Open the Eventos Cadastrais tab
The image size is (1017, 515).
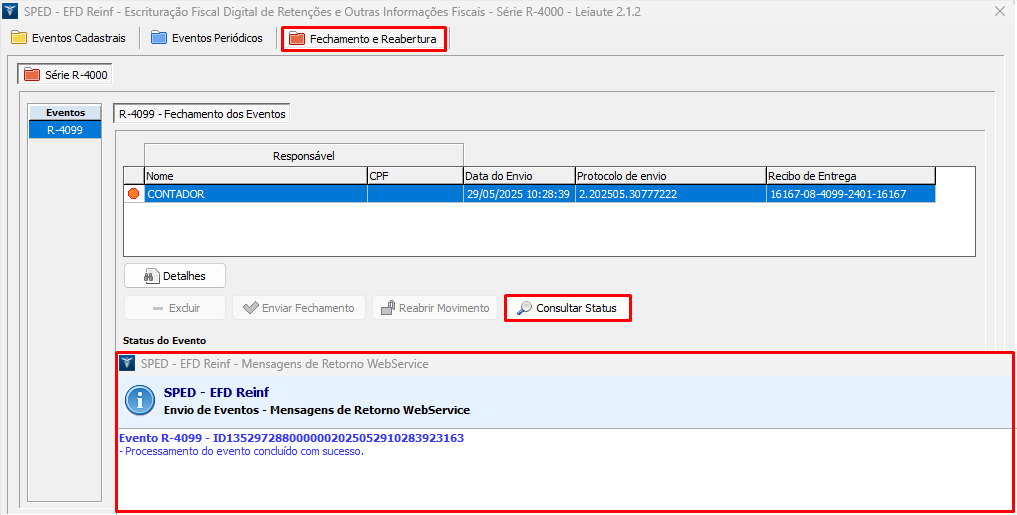pyautogui.click(x=69, y=38)
